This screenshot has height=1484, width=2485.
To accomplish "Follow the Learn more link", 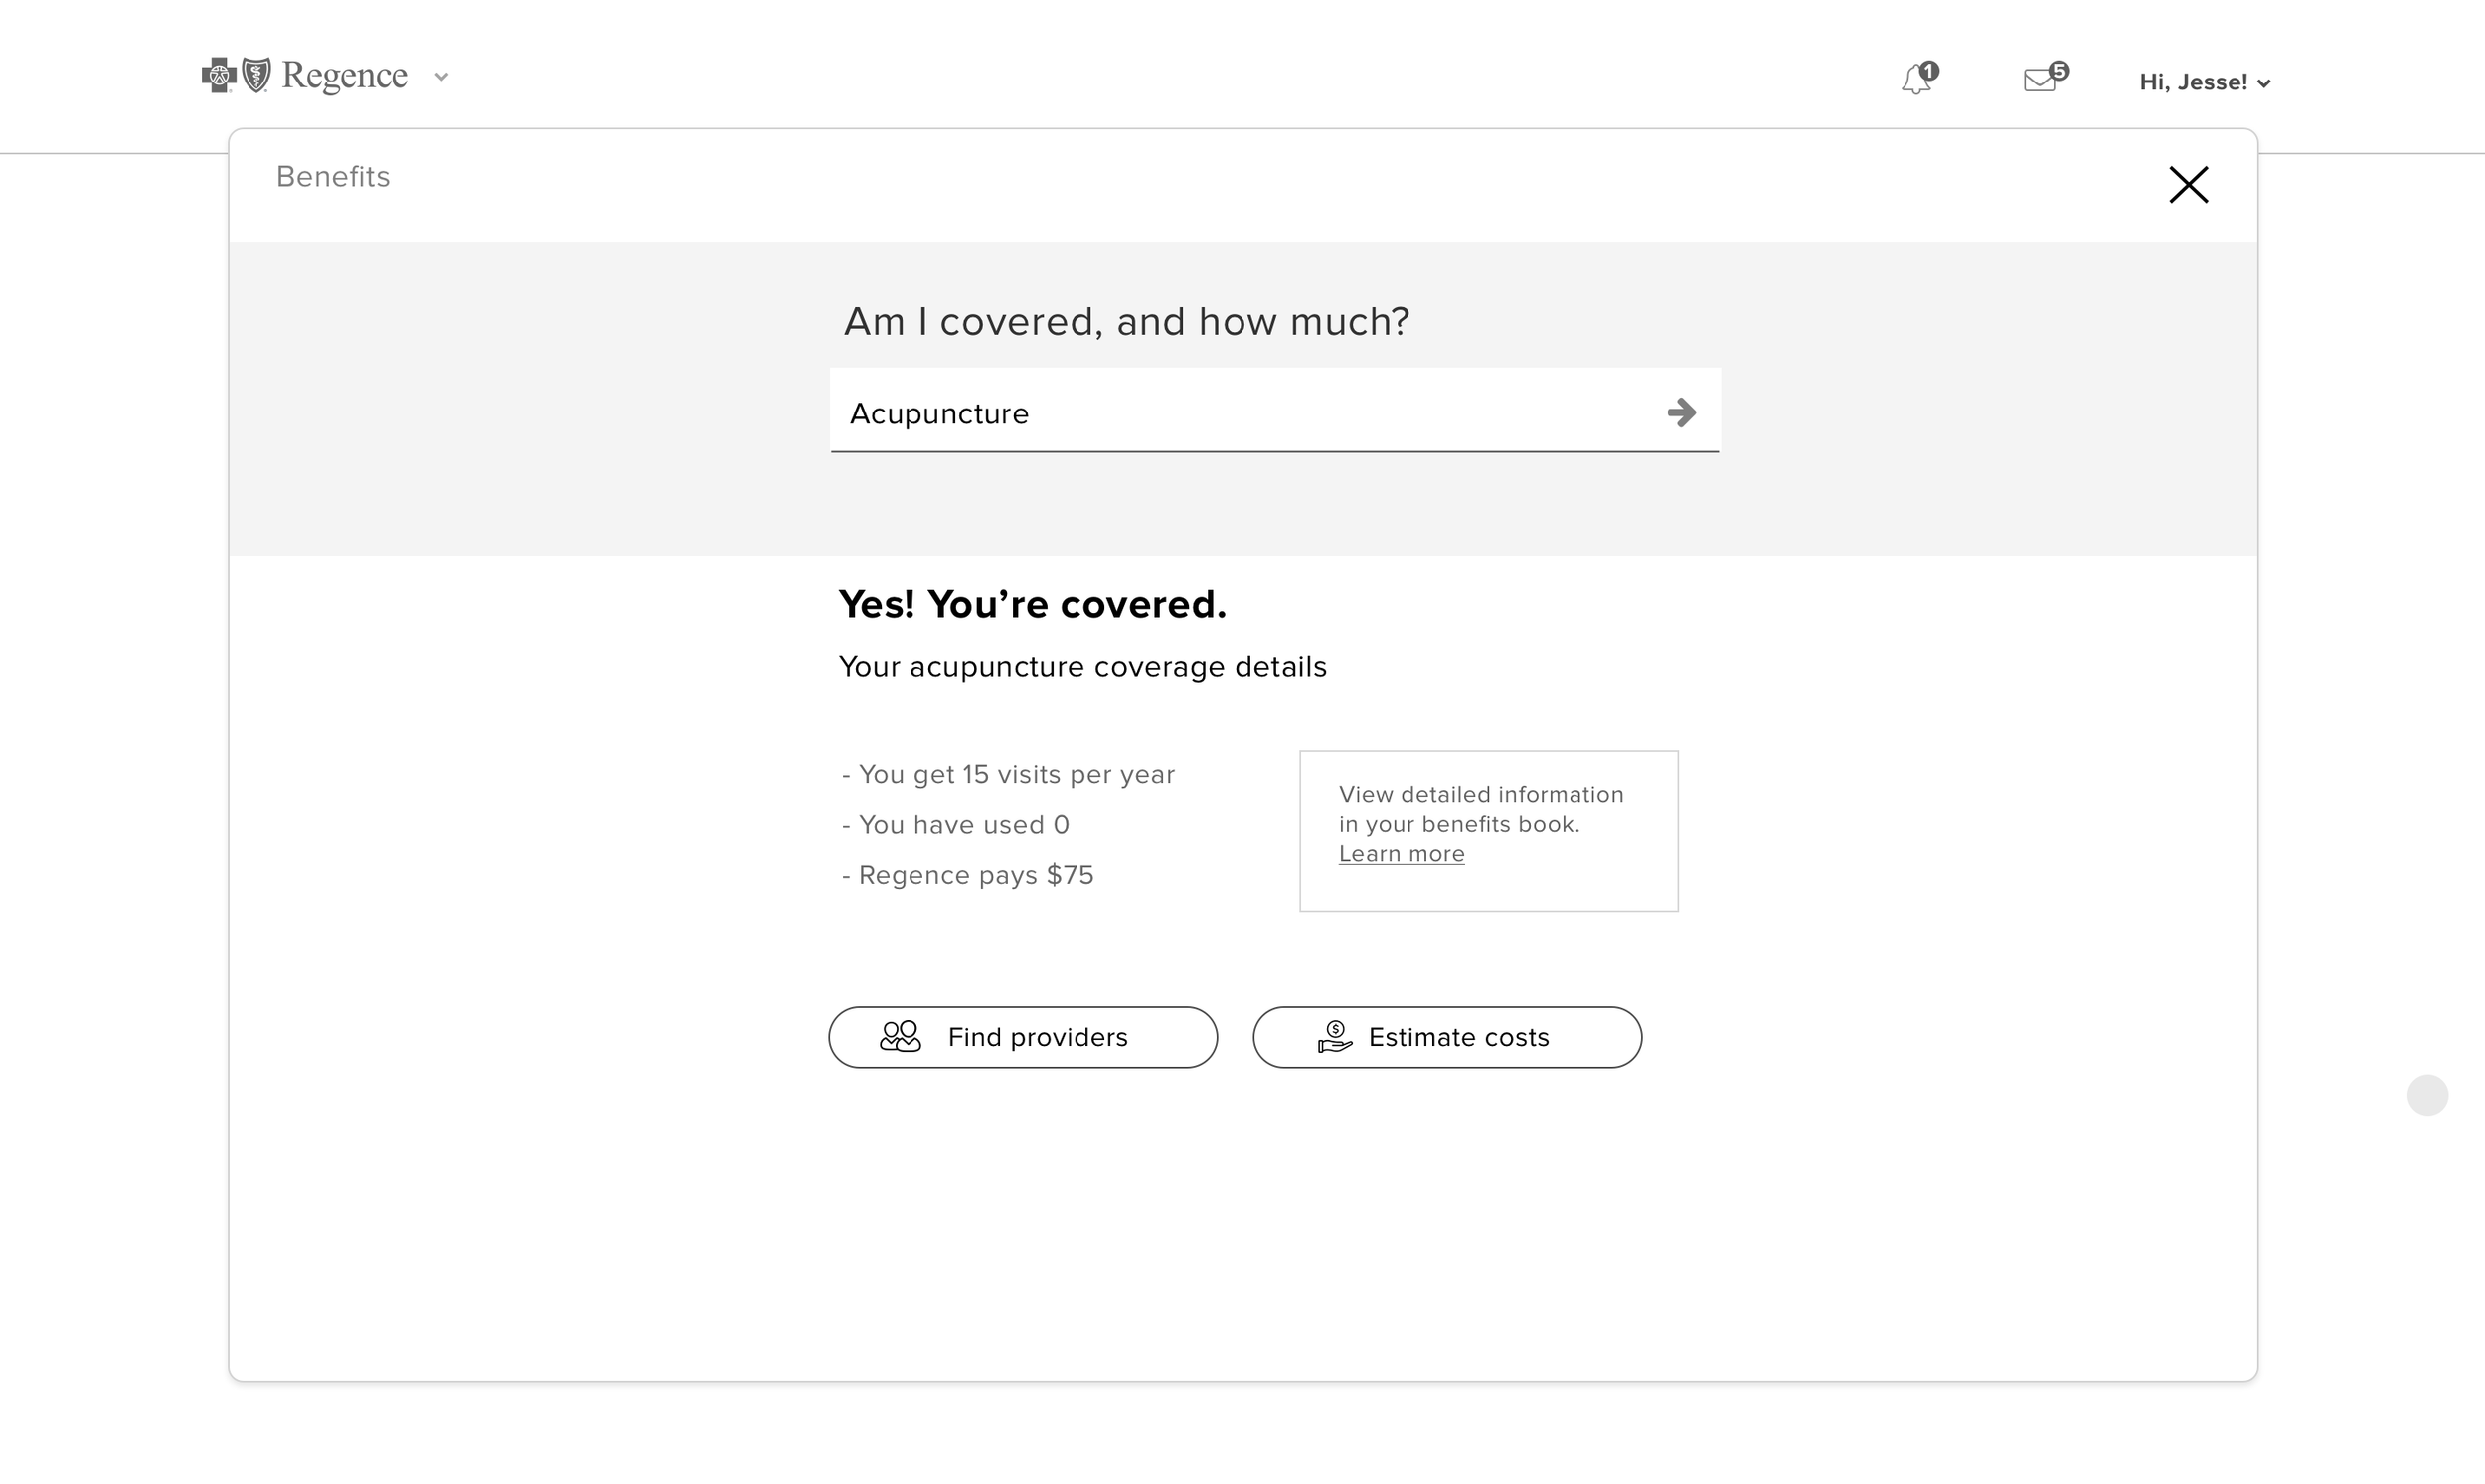I will (x=1401, y=854).
